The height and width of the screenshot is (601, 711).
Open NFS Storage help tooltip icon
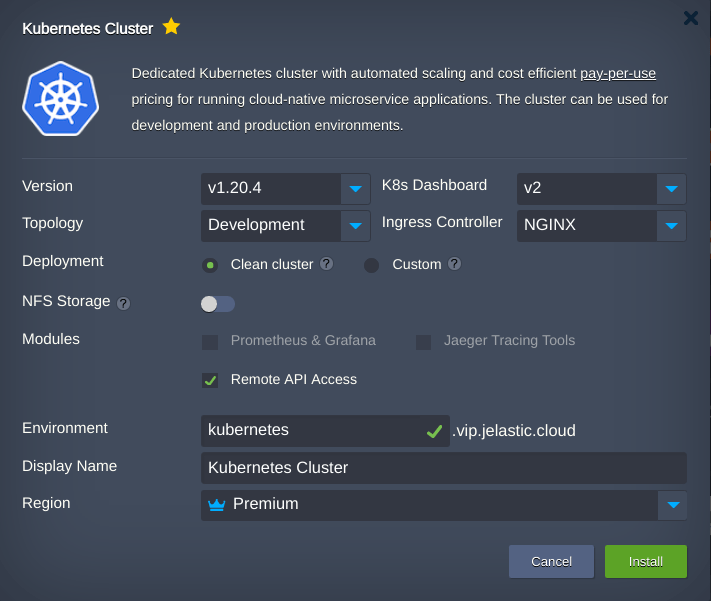pos(123,303)
